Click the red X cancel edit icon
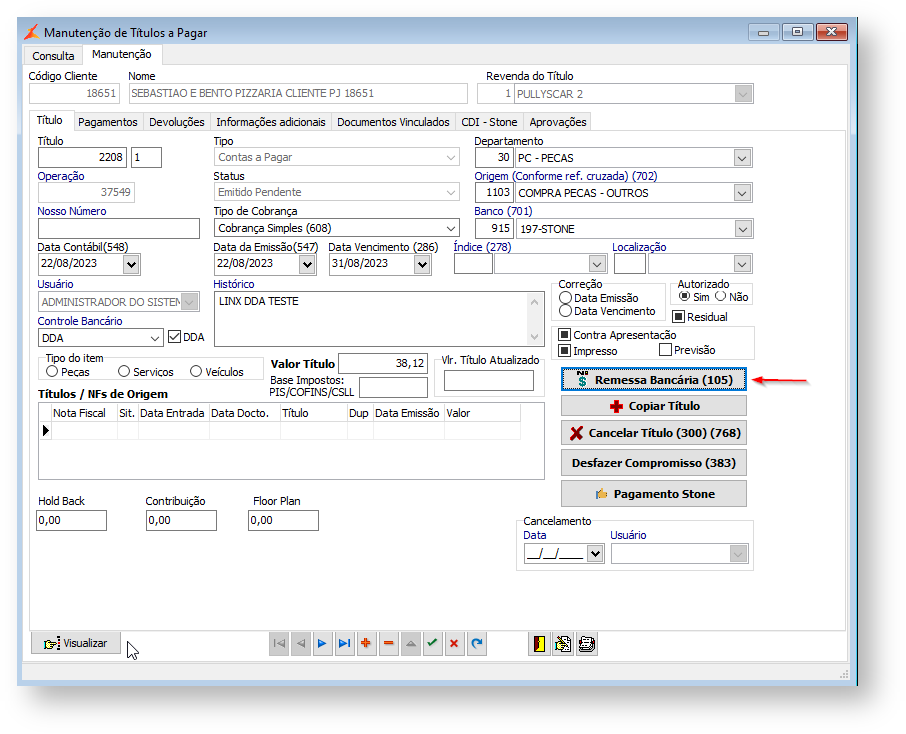 click(x=454, y=644)
